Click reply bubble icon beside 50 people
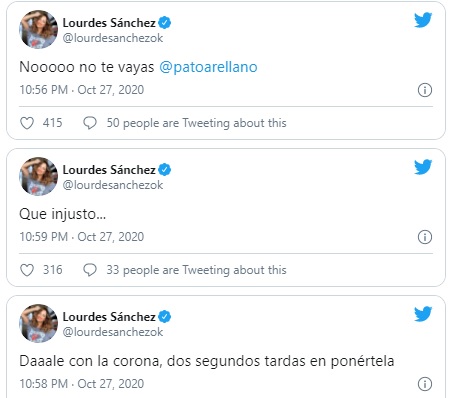 (x=90, y=123)
